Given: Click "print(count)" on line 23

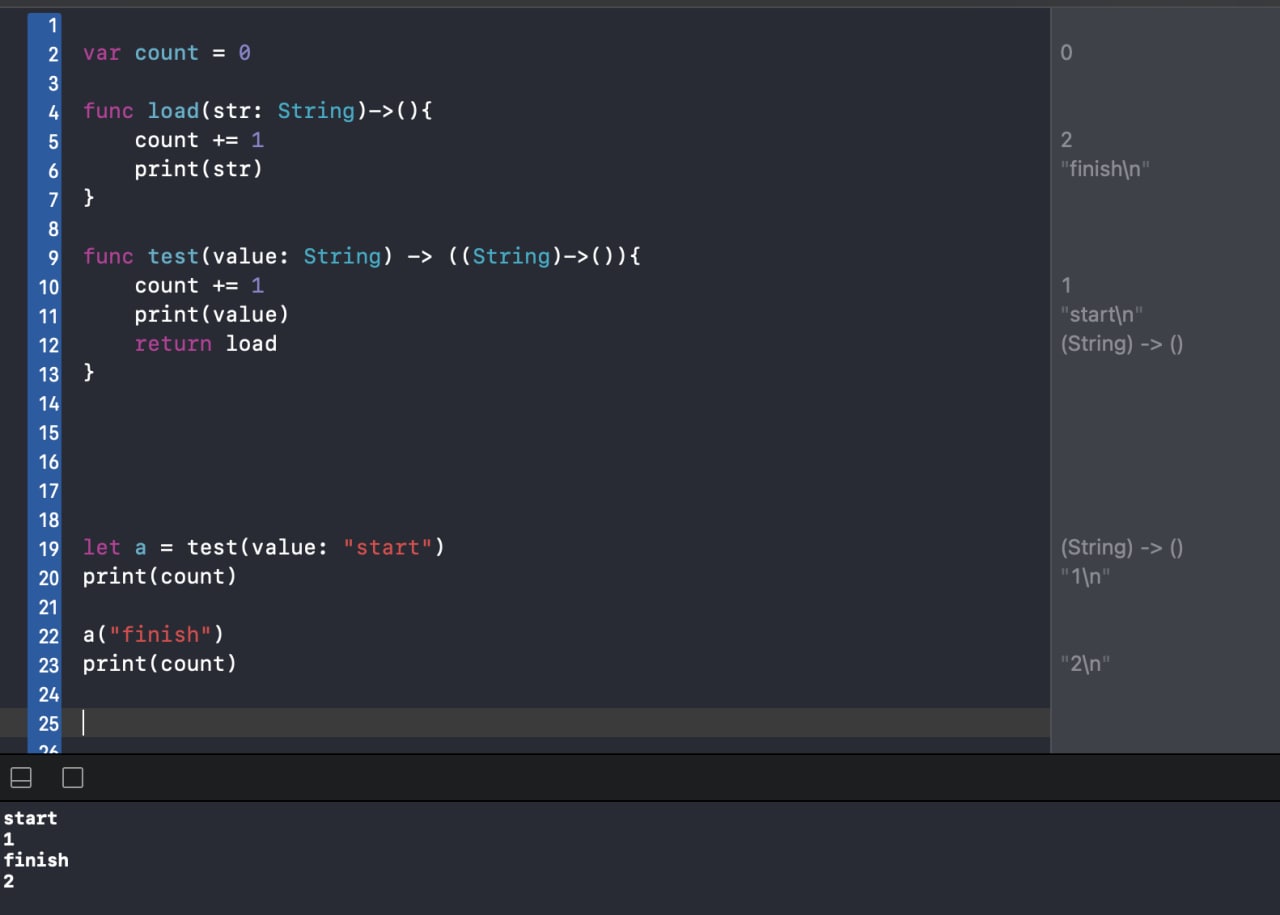Looking at the screenshot, I should [160, 663].
